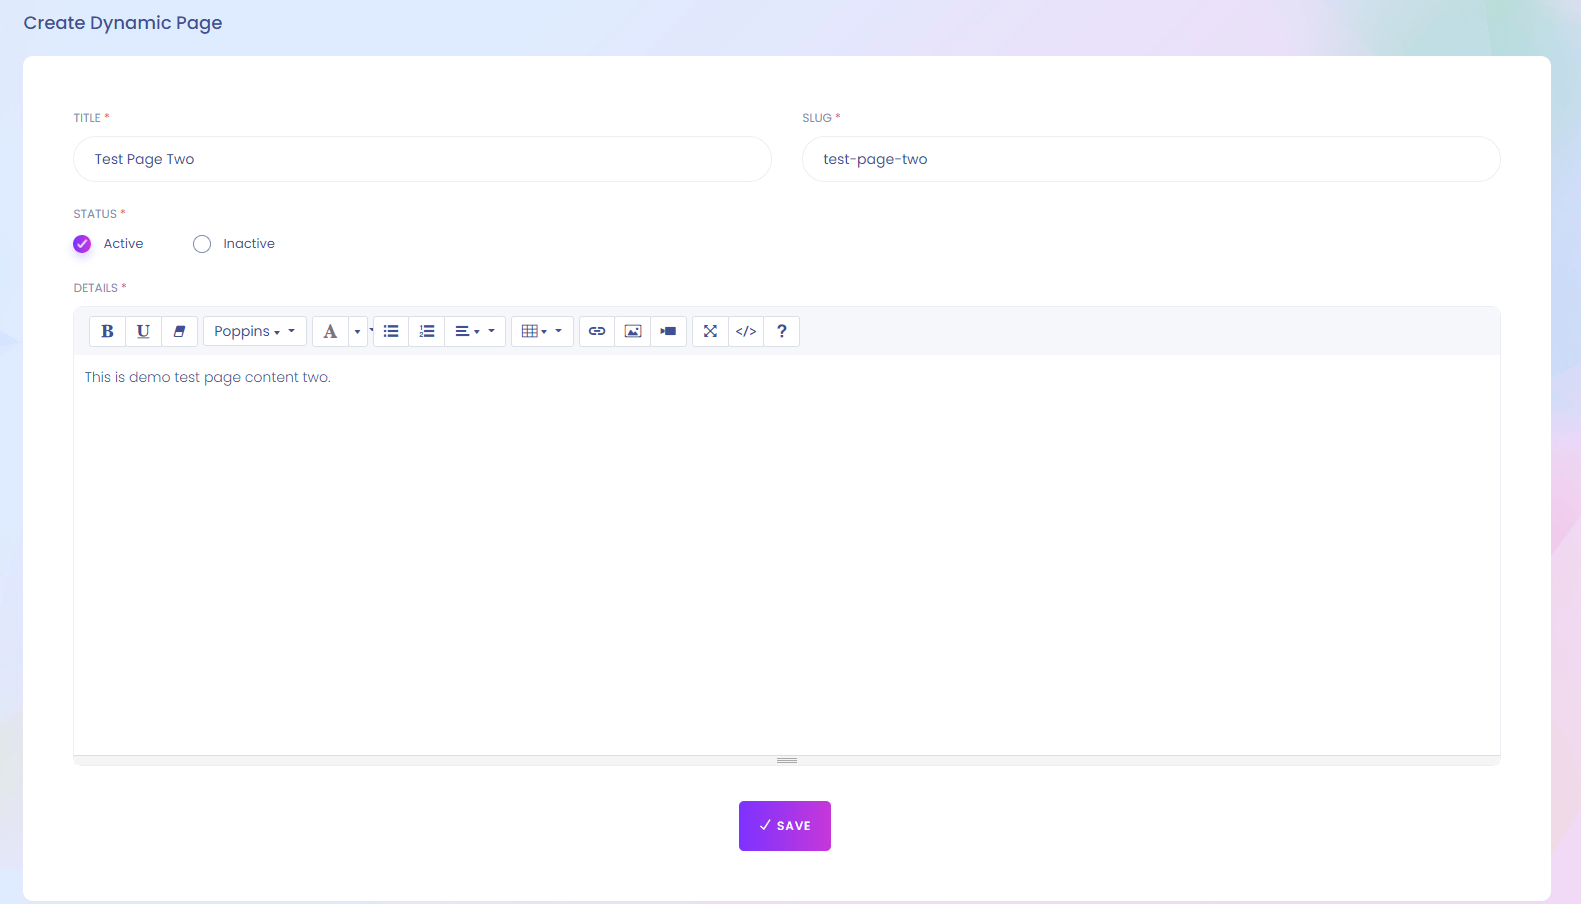
Task: Click the font color A button
Action: pyautogui.click(x=330, y=331)
